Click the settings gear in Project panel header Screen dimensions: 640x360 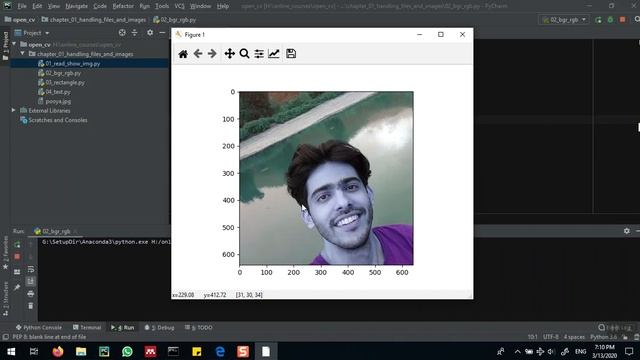click(150, 33)
